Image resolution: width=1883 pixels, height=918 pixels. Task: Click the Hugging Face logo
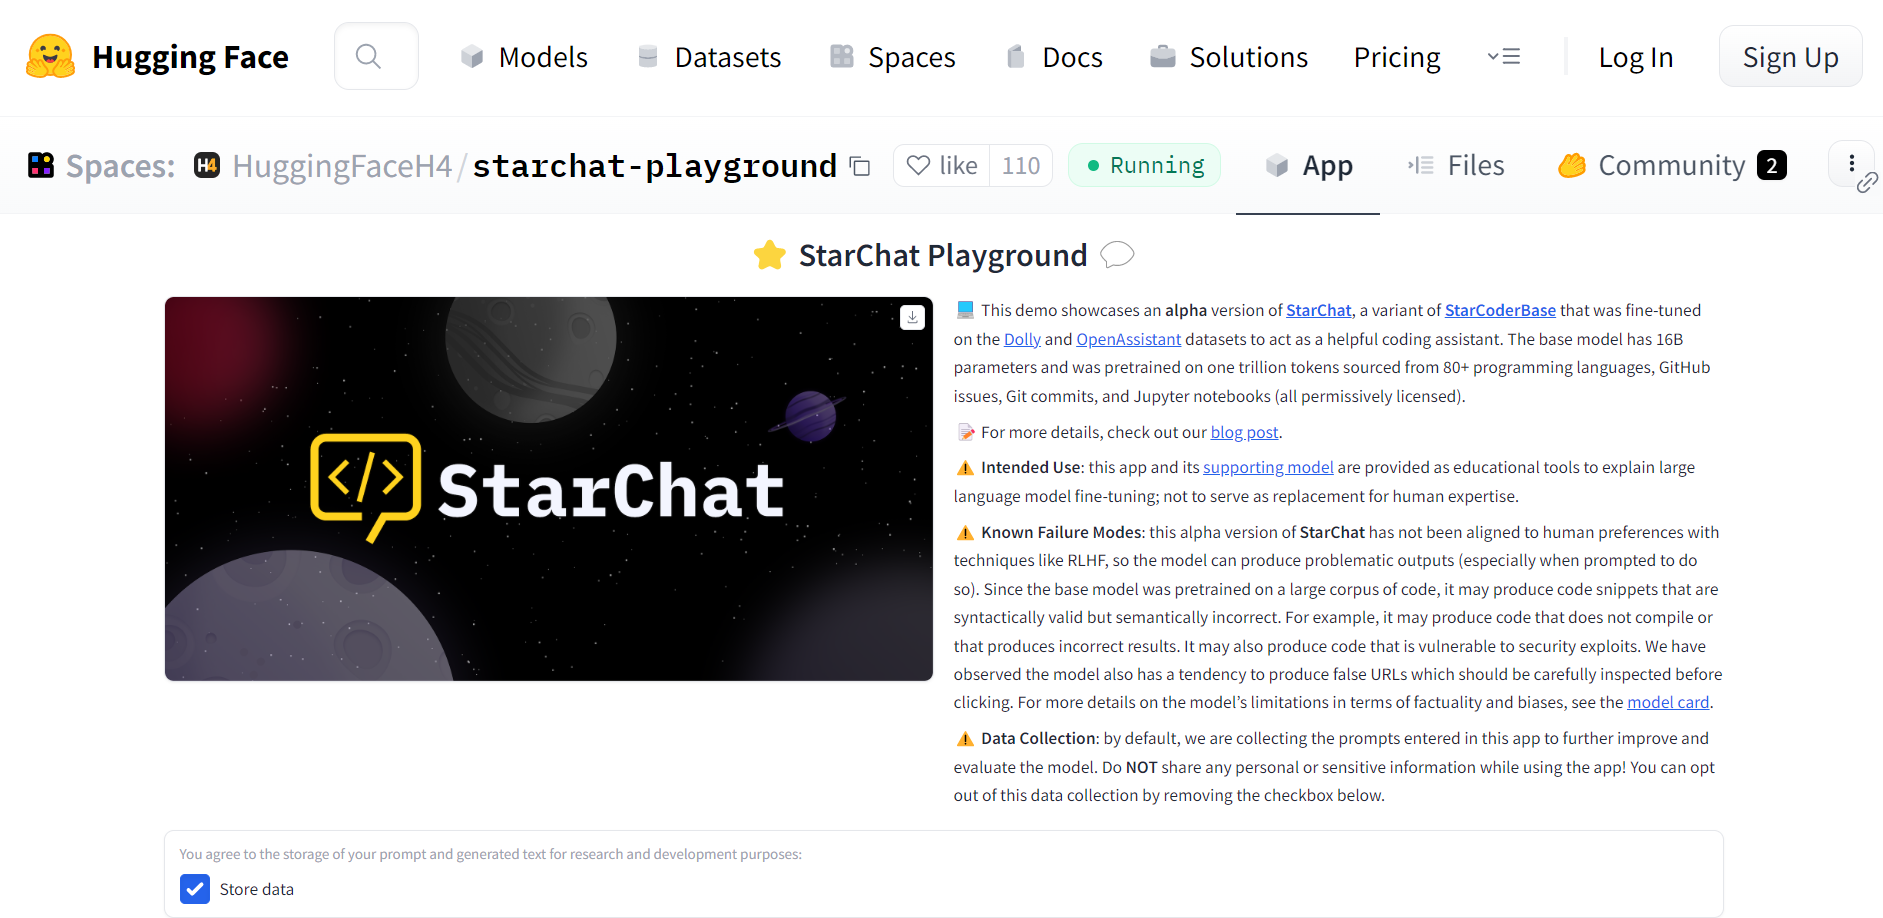click(x=49, y=56)
